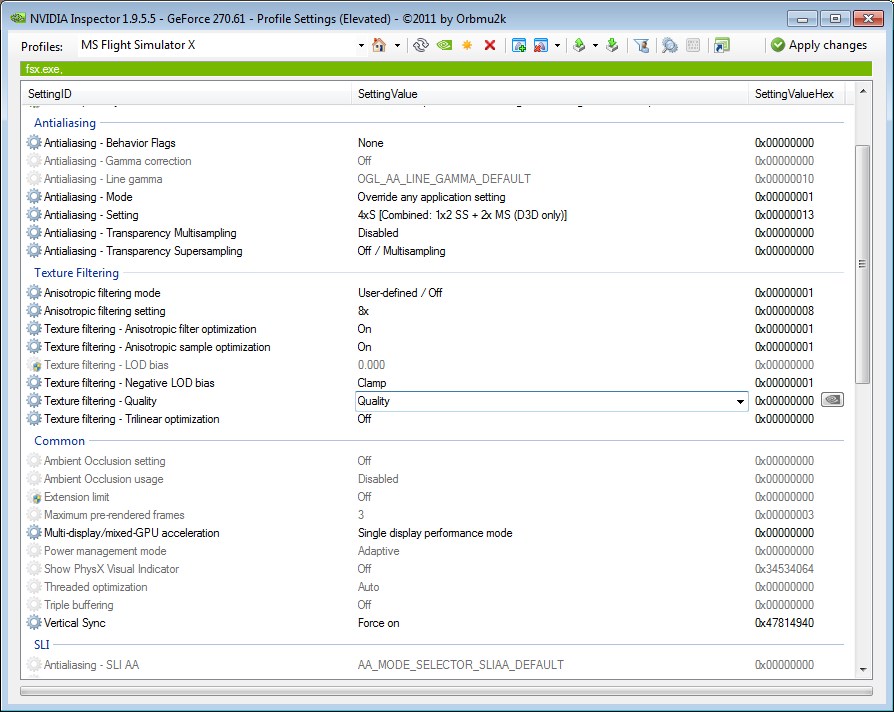Click the gear icon beside Vertical Sync
Viewport: 894px width, 712px height.
click(34, 623)
